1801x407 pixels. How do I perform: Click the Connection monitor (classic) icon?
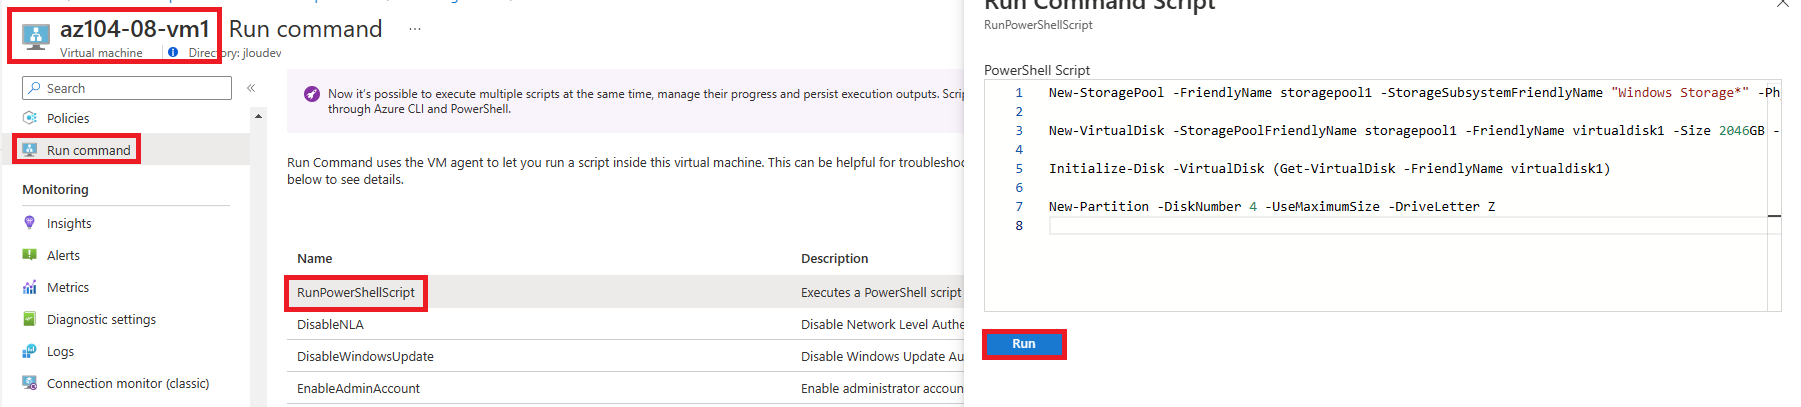[30, 383]
